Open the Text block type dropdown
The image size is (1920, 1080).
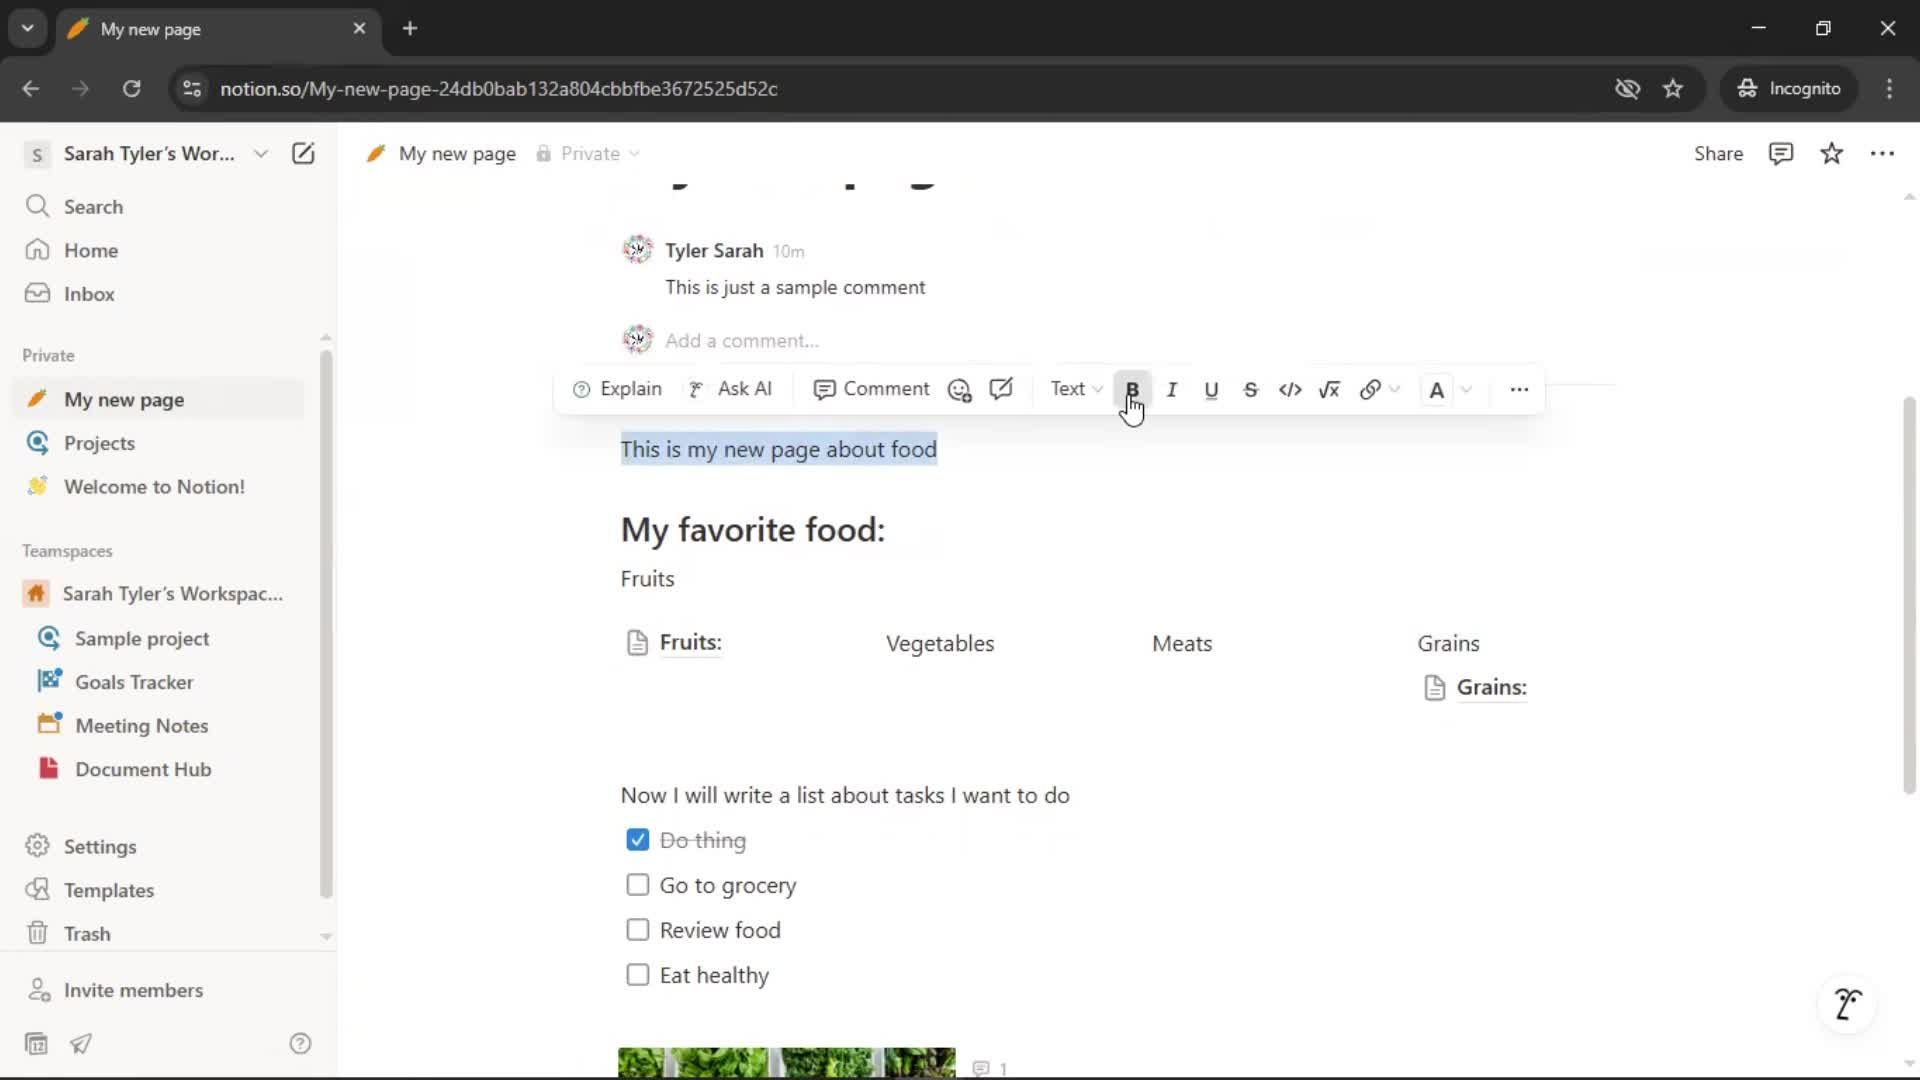[1076, 389]
